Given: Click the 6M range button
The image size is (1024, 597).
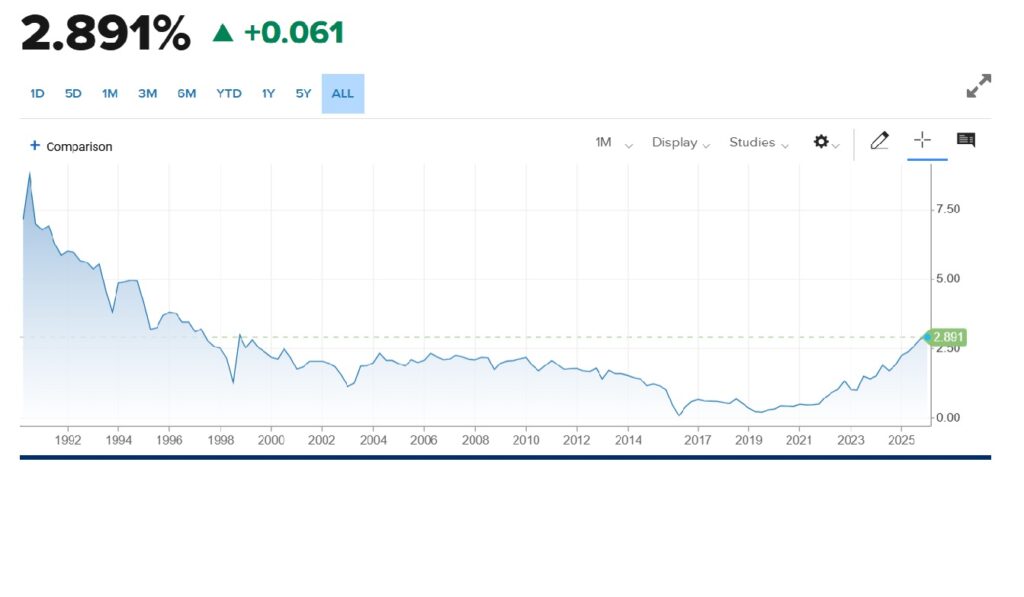Looking at the screenshot, I should pos(187,94).
